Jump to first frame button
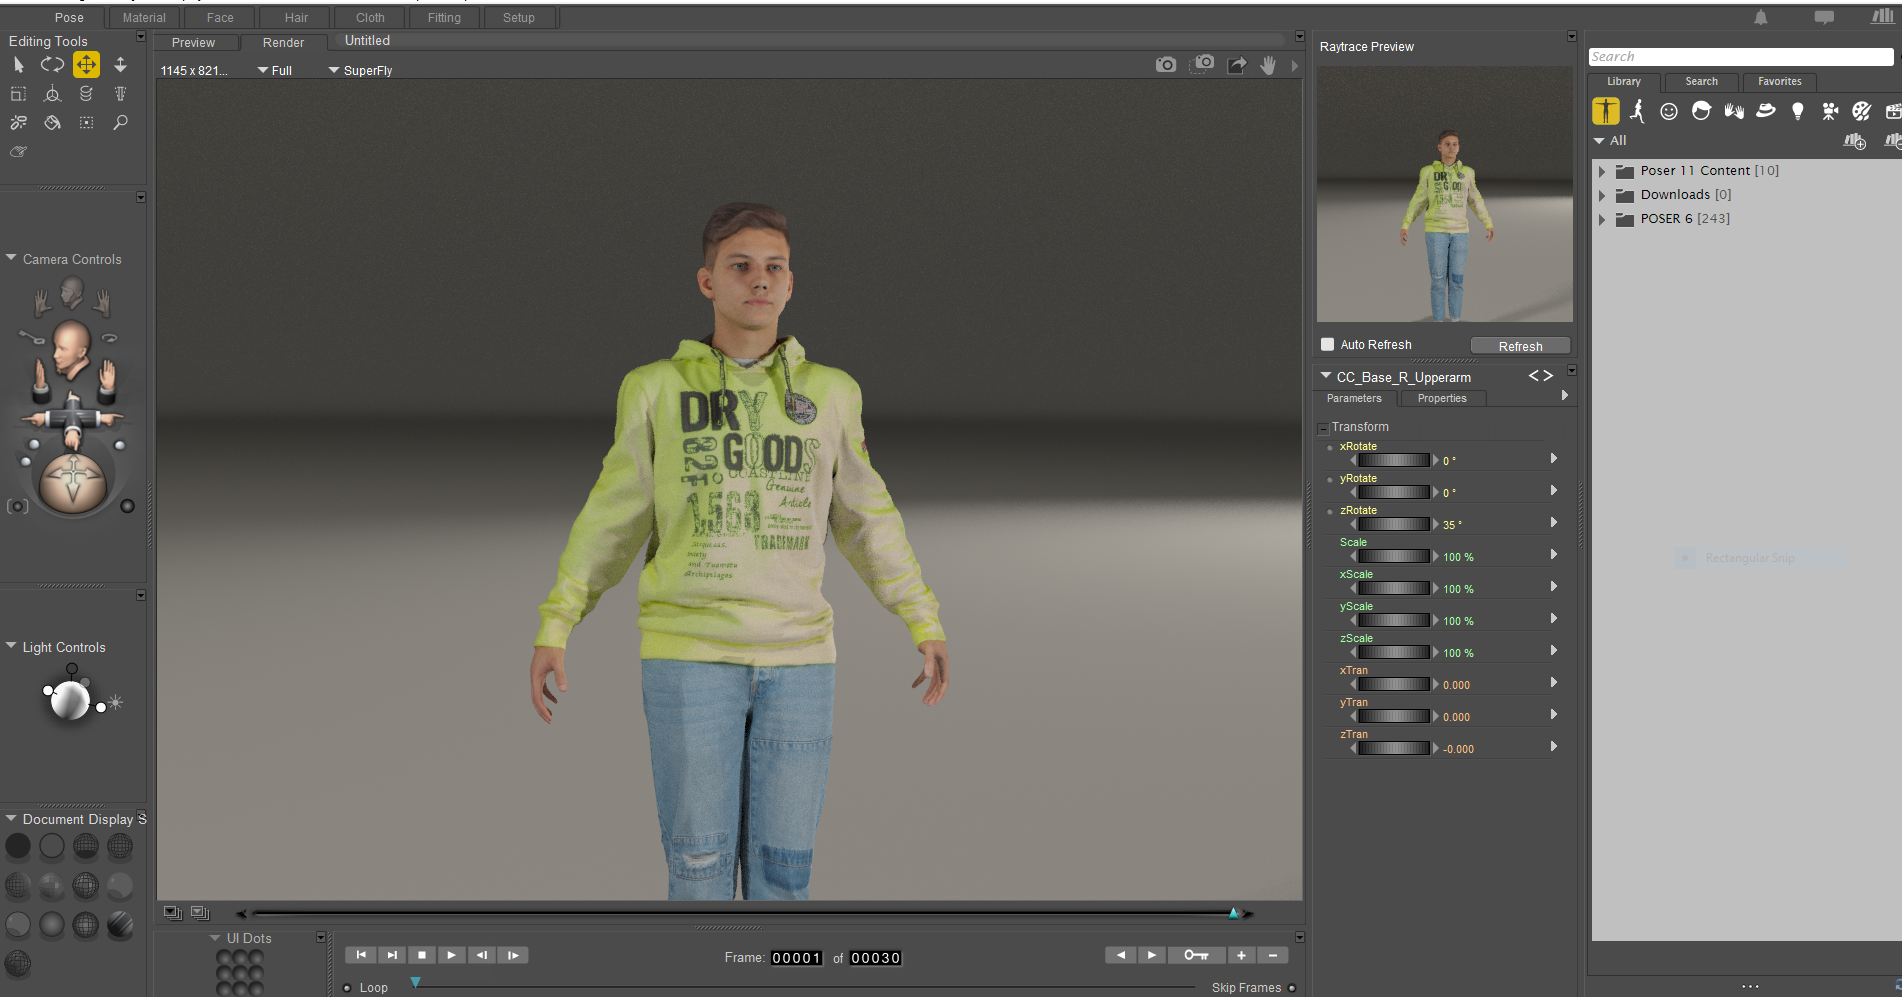 coord(361,955)
